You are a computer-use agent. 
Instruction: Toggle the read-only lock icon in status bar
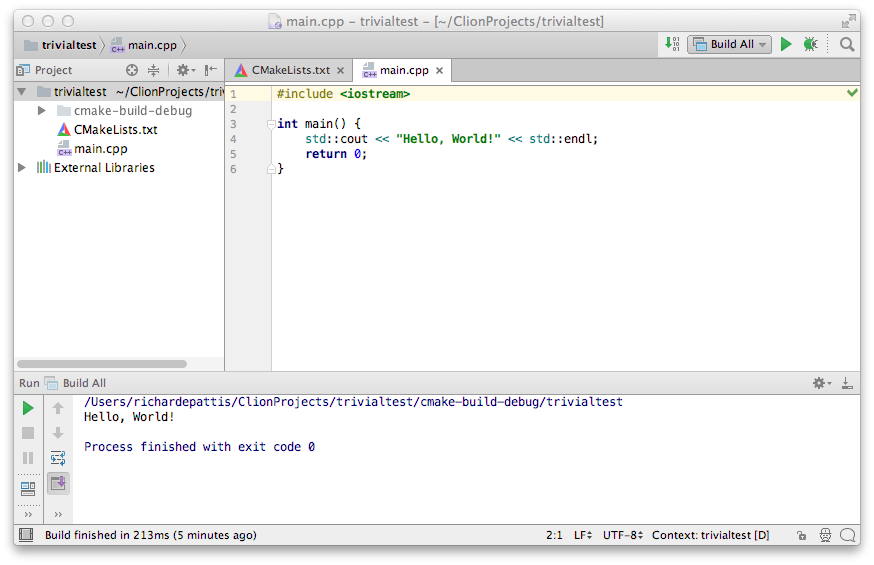point(801,536)
